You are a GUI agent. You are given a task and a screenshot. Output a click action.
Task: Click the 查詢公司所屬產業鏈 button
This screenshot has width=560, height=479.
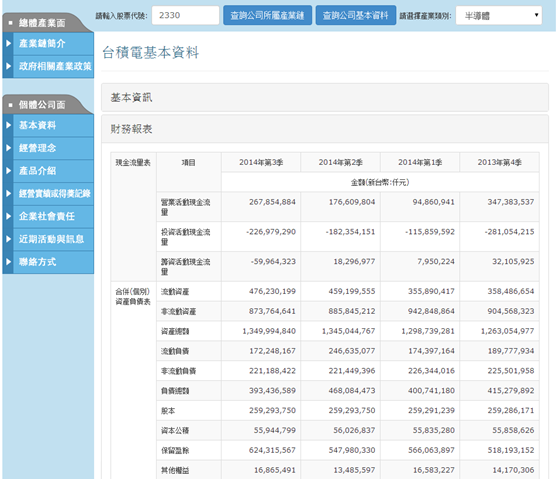pyautogui.click(x=267, y=15)
